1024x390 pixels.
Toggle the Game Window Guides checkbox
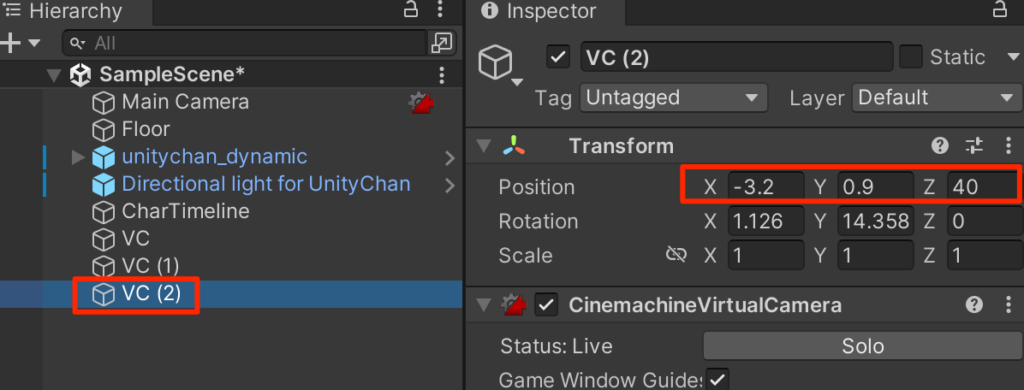point(718,380)
